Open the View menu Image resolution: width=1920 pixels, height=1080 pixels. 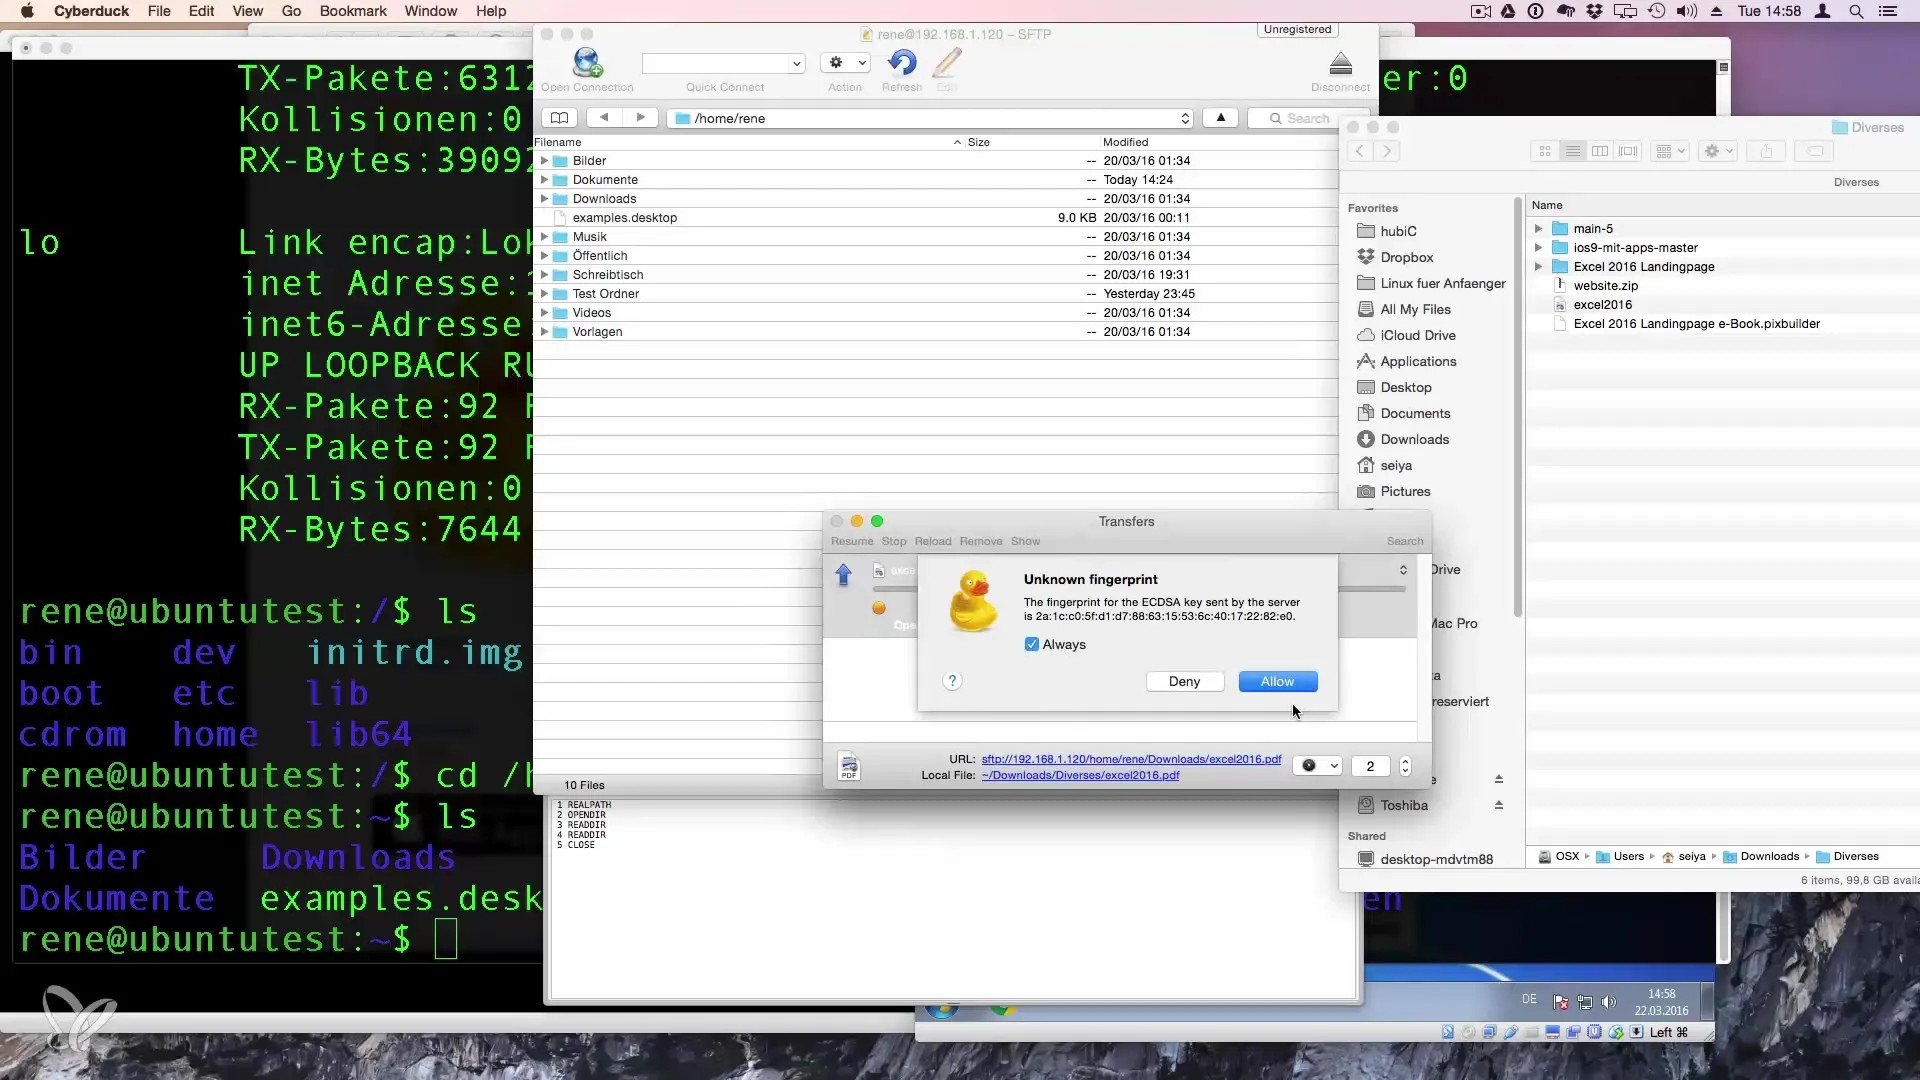point(247,11)
